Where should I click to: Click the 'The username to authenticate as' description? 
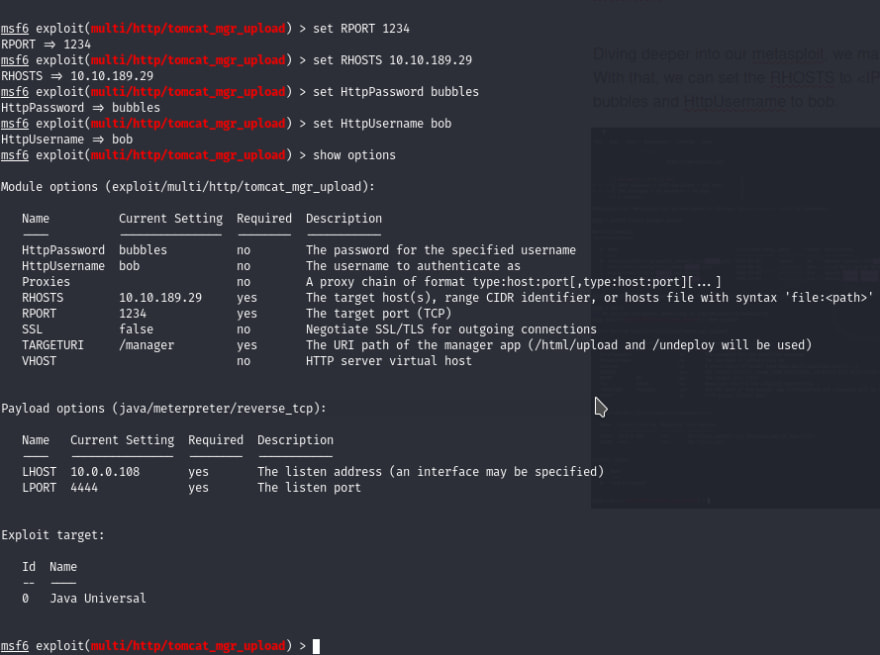point(413,266)
